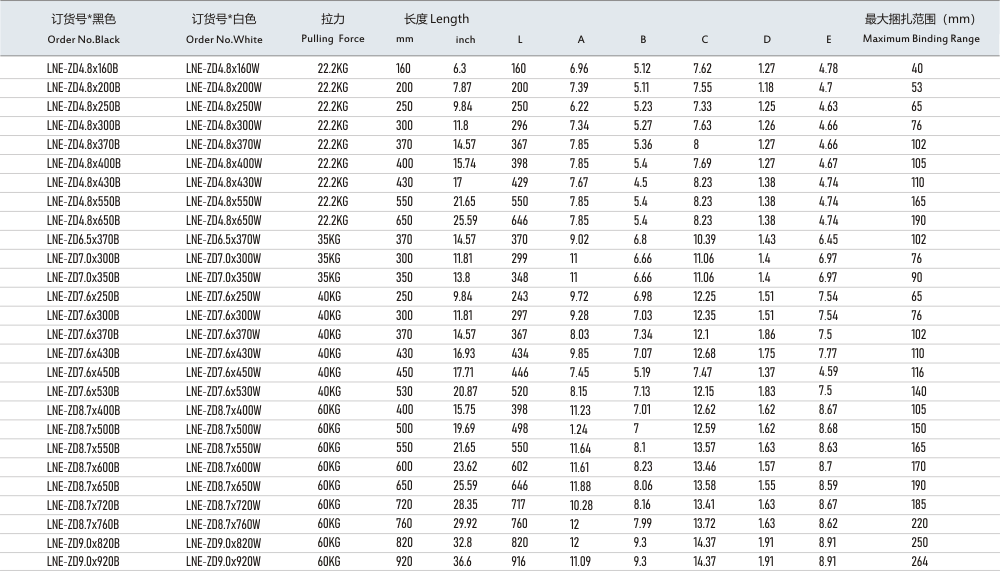Select the LNE-ZD4.8x370B cell
The width and height of the screenshot is (1000, 571).
click(83, 144)
